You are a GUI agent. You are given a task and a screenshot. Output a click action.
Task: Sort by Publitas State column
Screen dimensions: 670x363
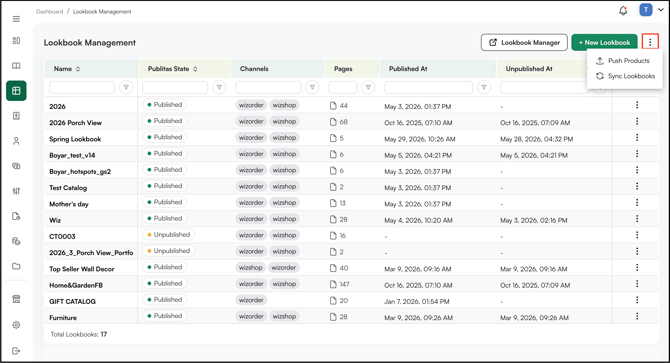click(195, 69)
